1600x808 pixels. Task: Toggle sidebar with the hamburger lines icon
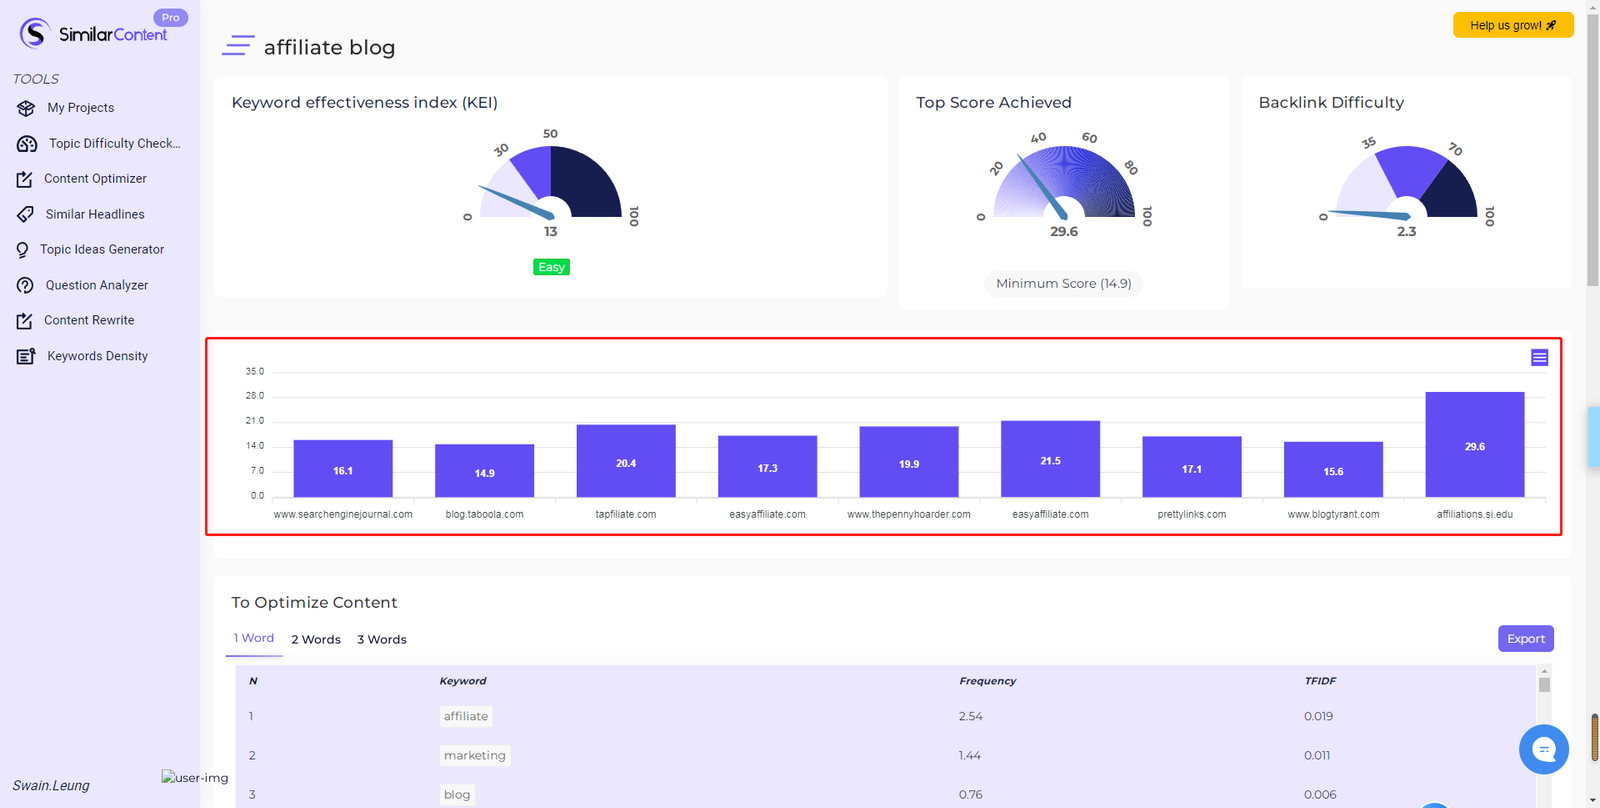(237, 46)
